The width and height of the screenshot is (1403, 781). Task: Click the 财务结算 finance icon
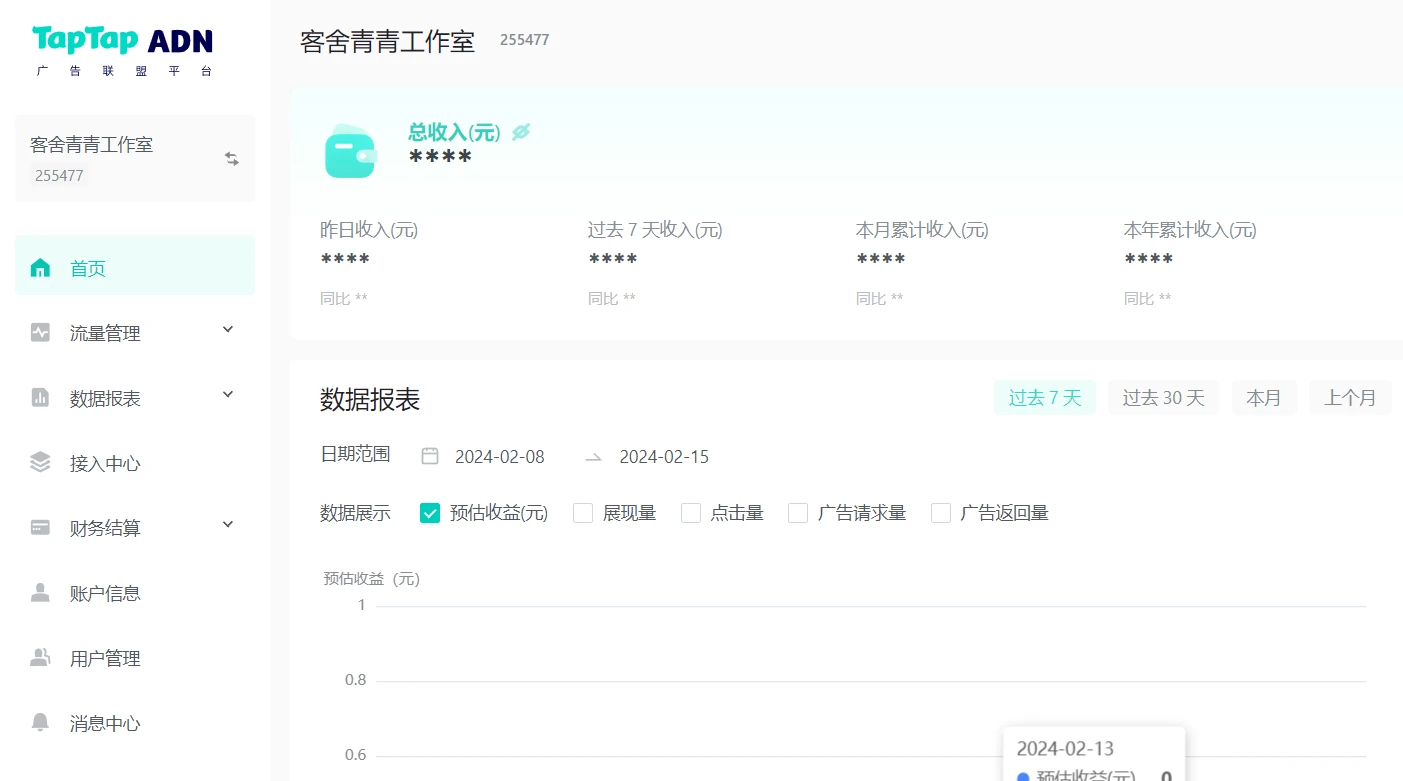pos(40,527)
